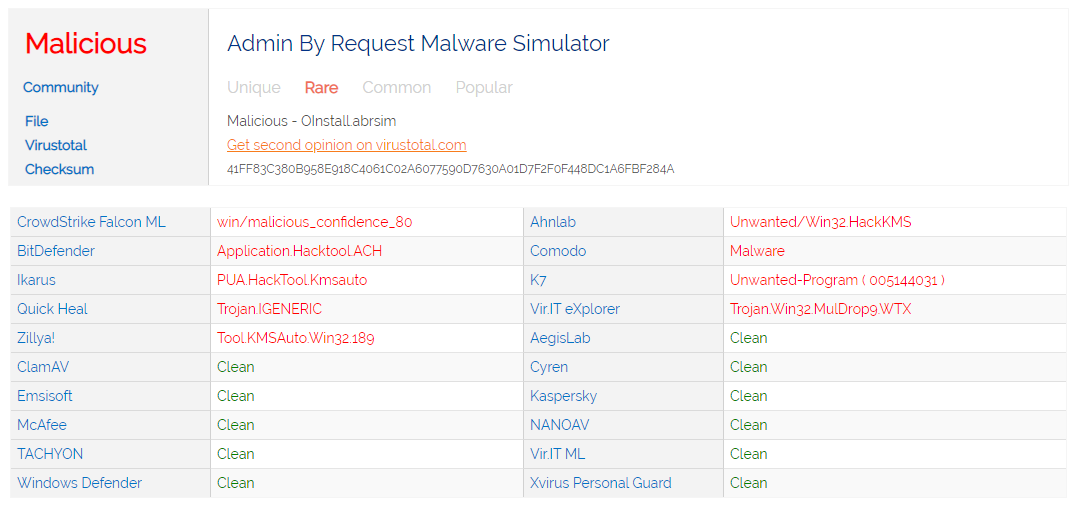This screenshot has width=1076, height=505.
Task: Click the Admin By Request Malware Simulator title
Action: 418,44
